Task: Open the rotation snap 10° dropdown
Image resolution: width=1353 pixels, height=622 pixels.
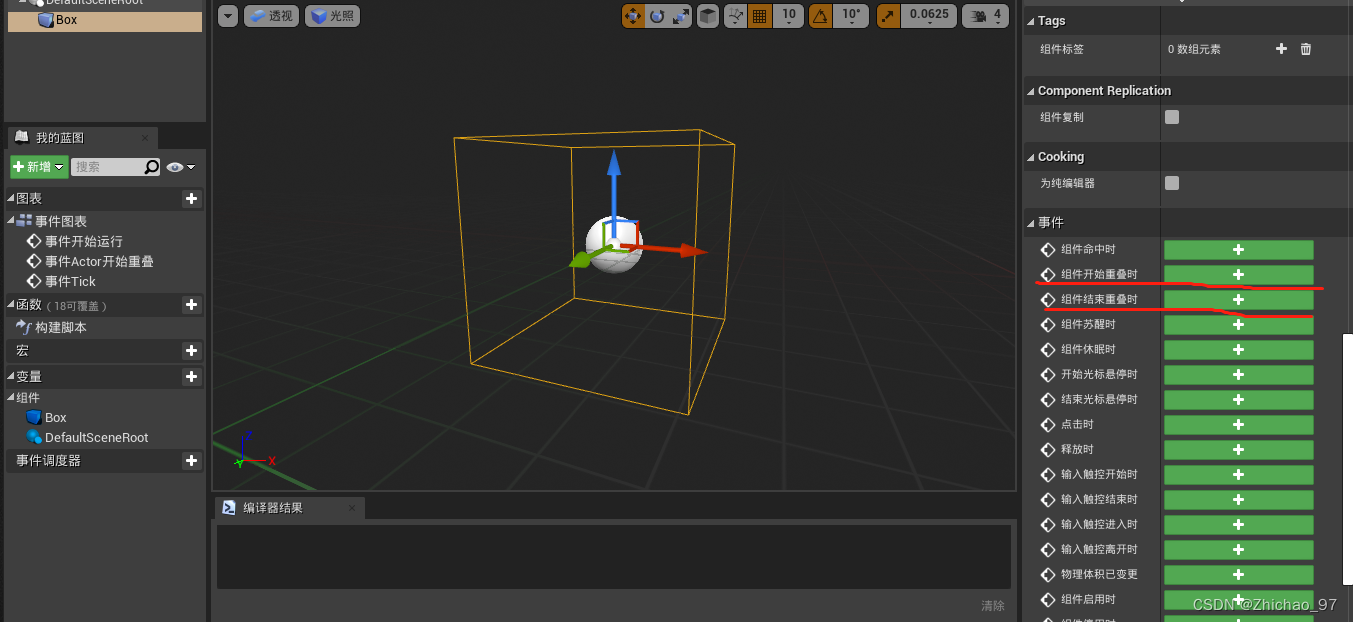Action: coord(851,16)
